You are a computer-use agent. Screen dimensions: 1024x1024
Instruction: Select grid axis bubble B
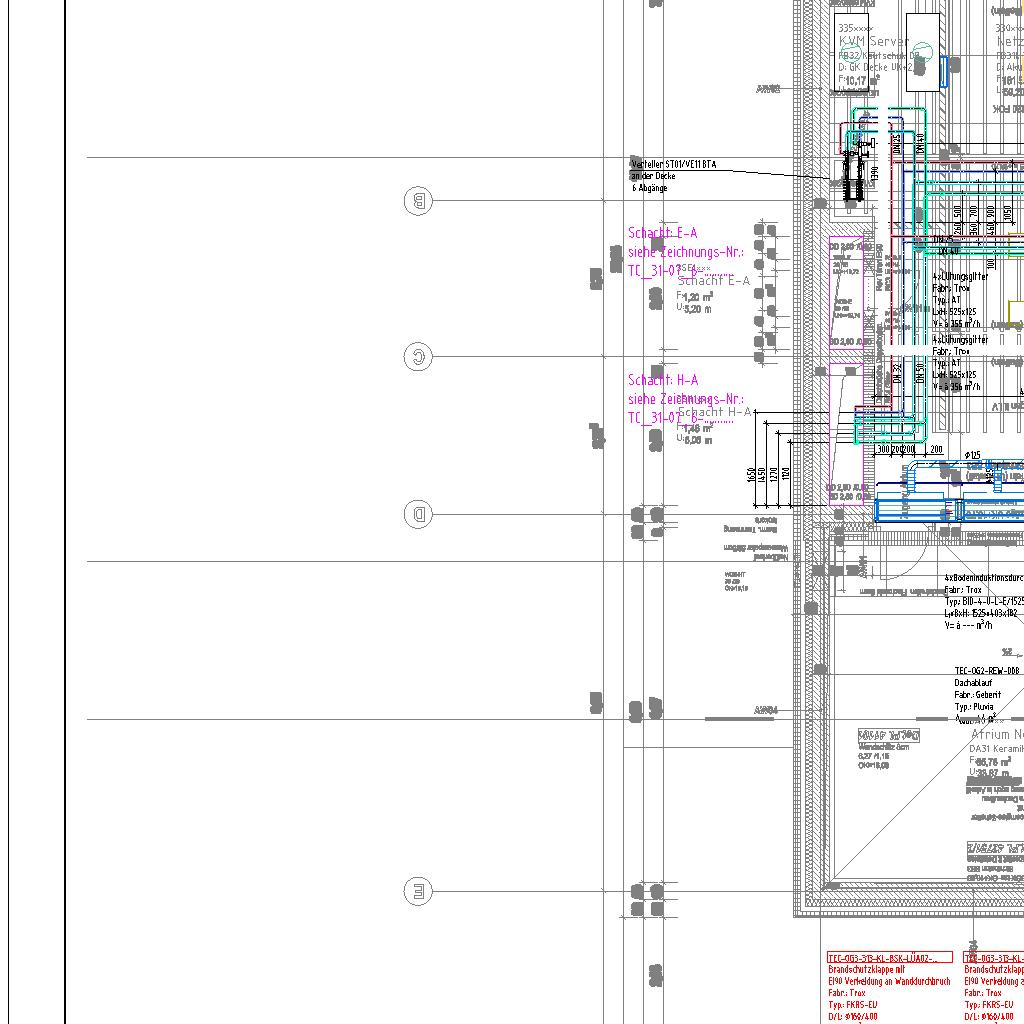tap(418, 200)
